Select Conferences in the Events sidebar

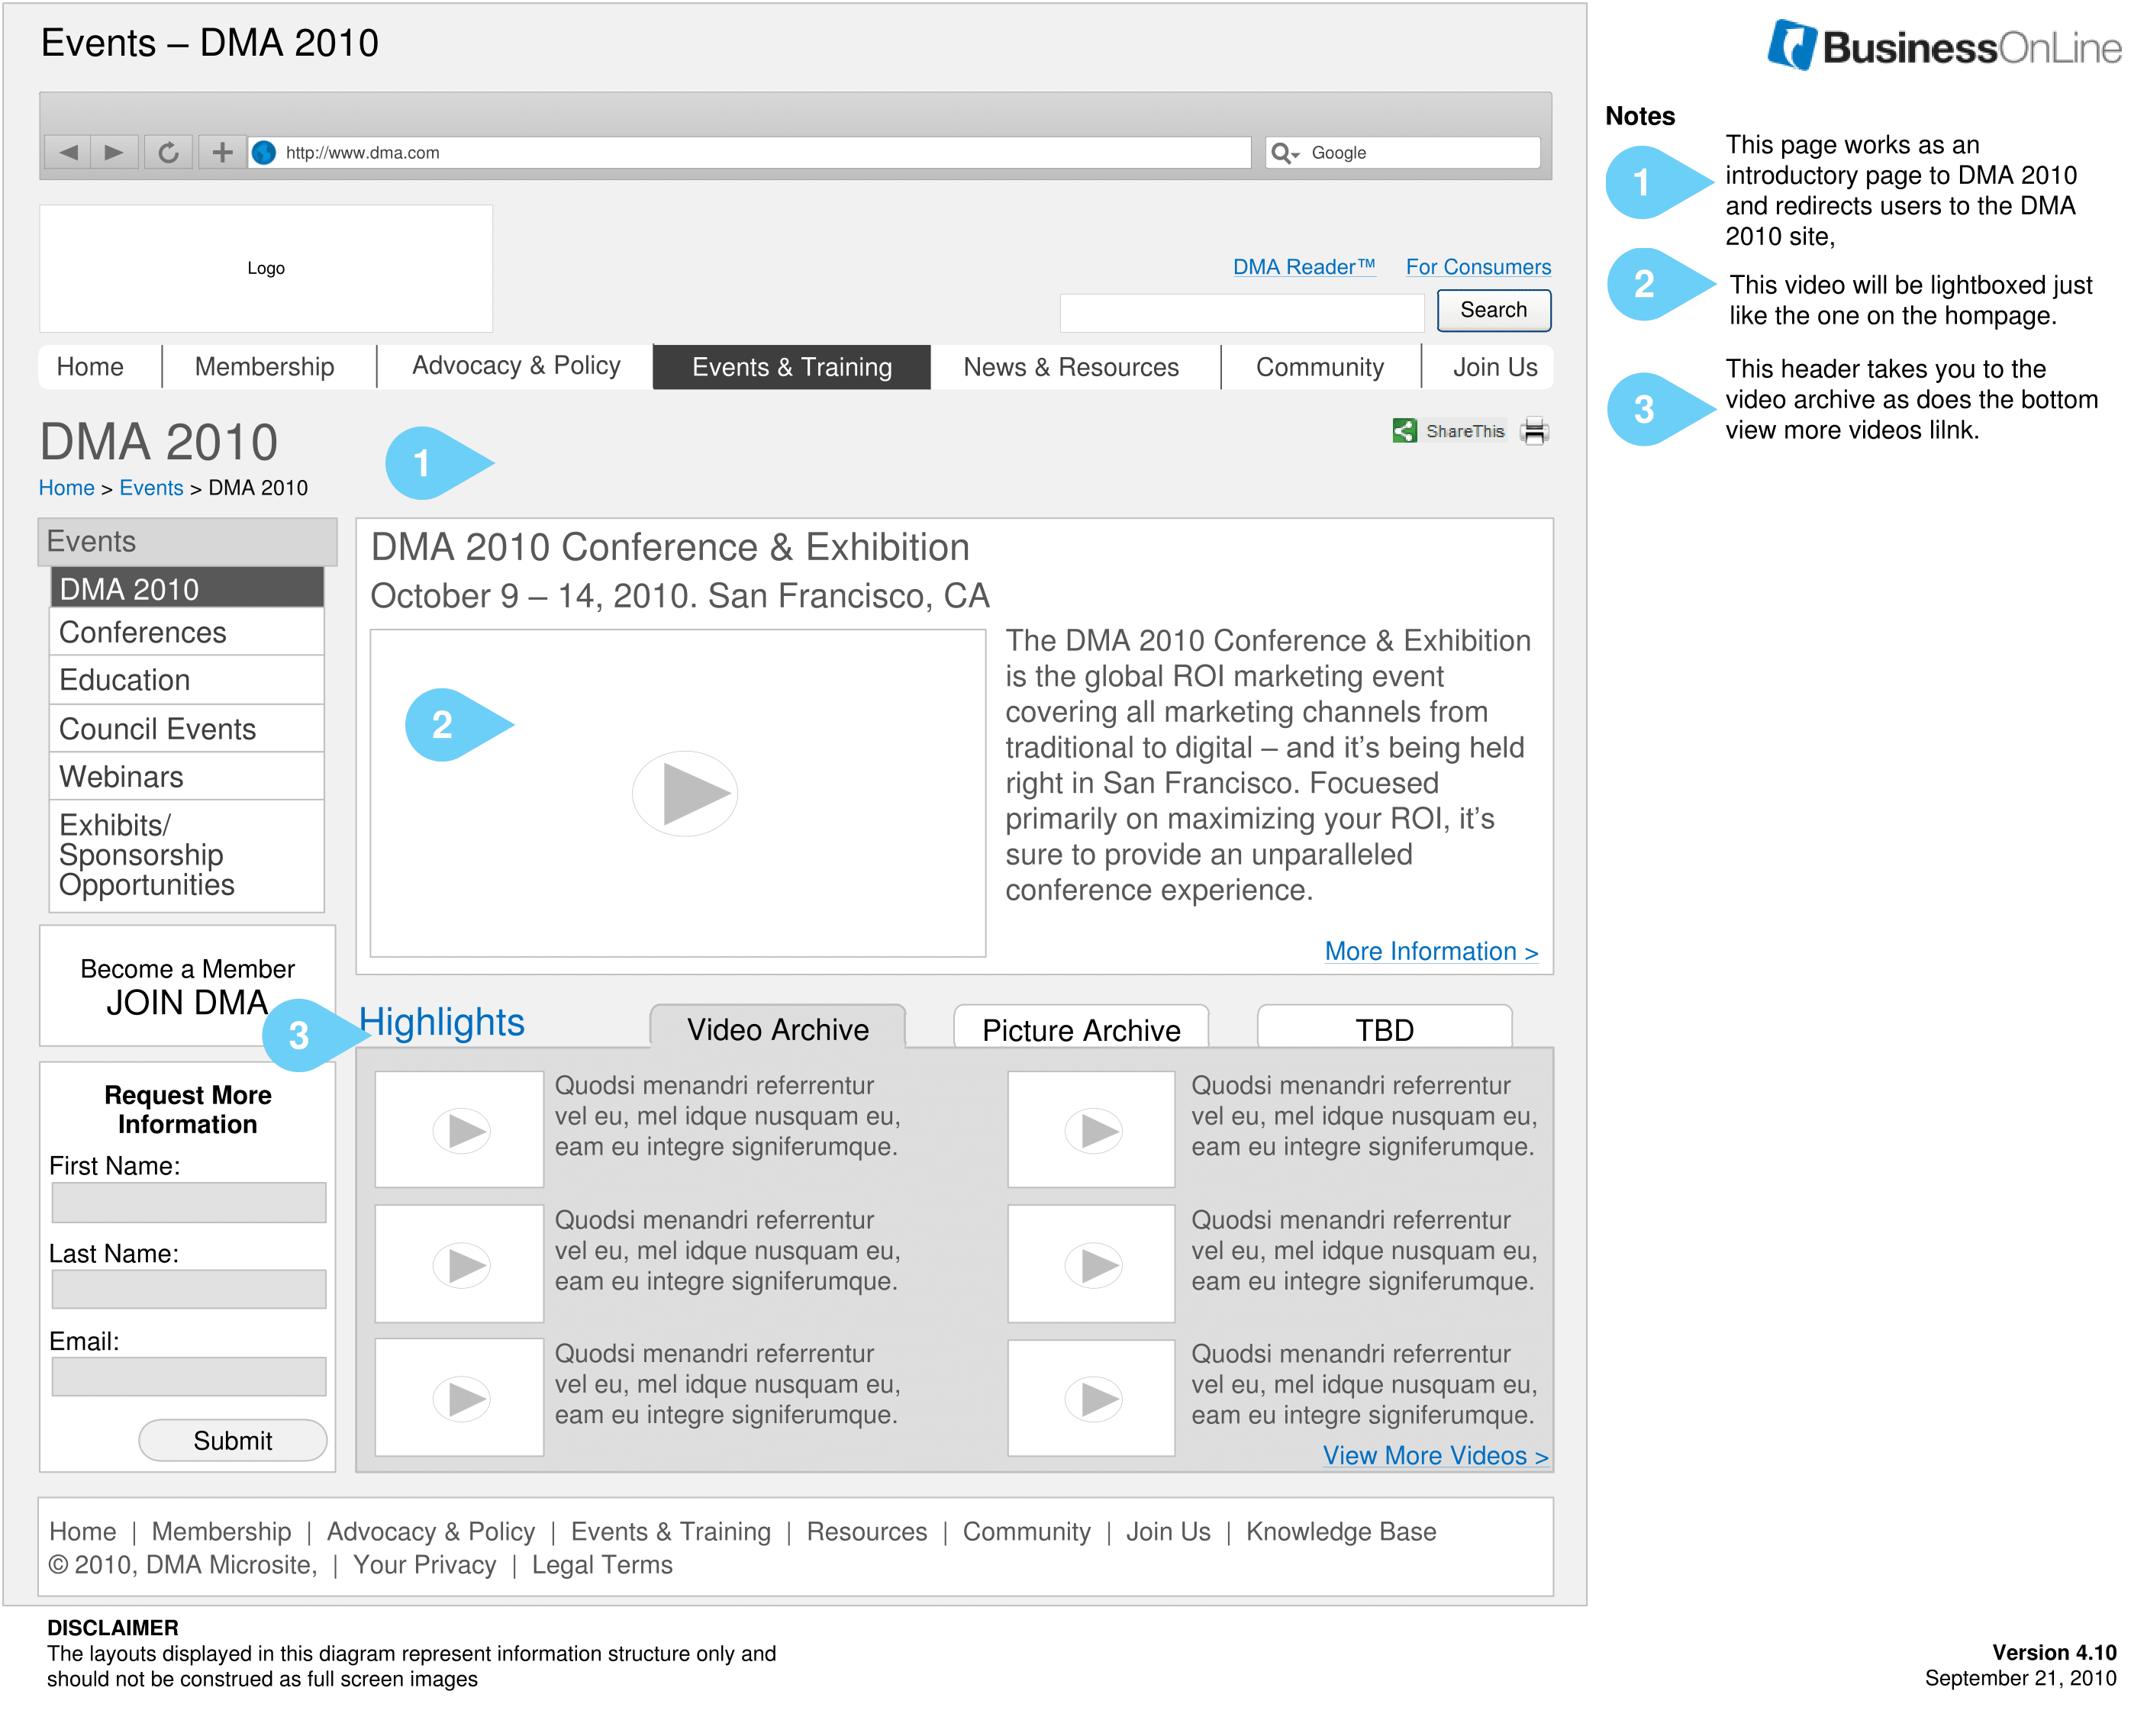click(x=187, y=632)
